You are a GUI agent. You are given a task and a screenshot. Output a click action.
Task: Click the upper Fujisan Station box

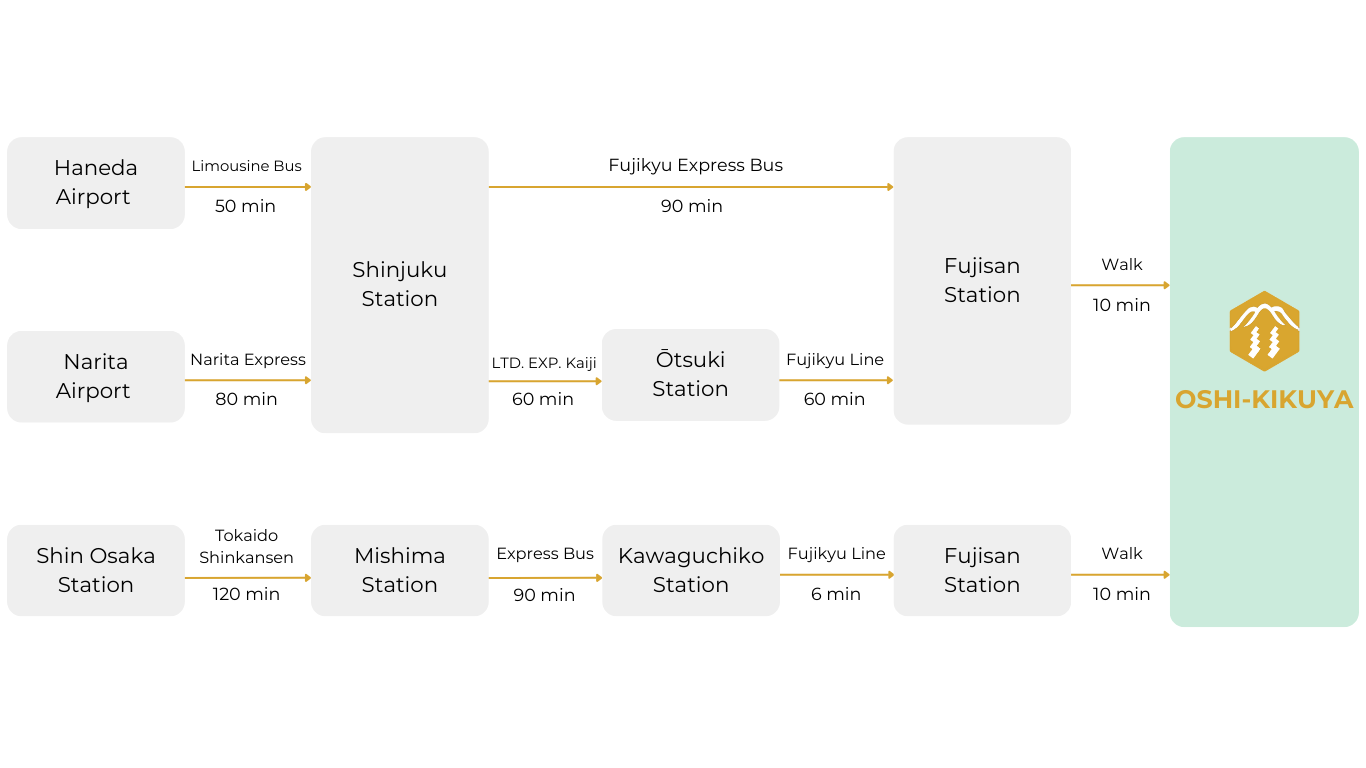[982, 280]
